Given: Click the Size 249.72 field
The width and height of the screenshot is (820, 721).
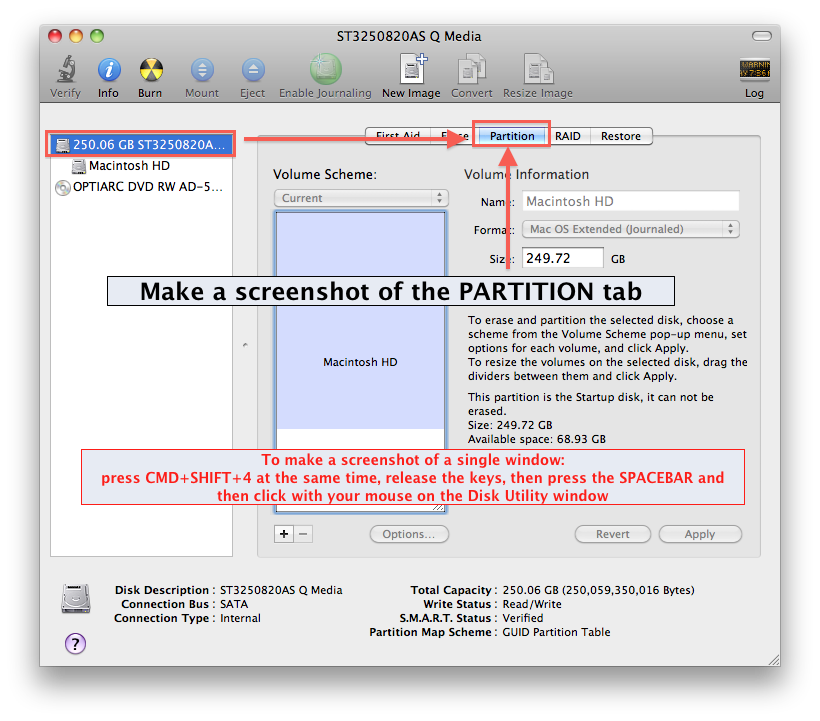Looking at the screenshot, I should tap(563, 258).
